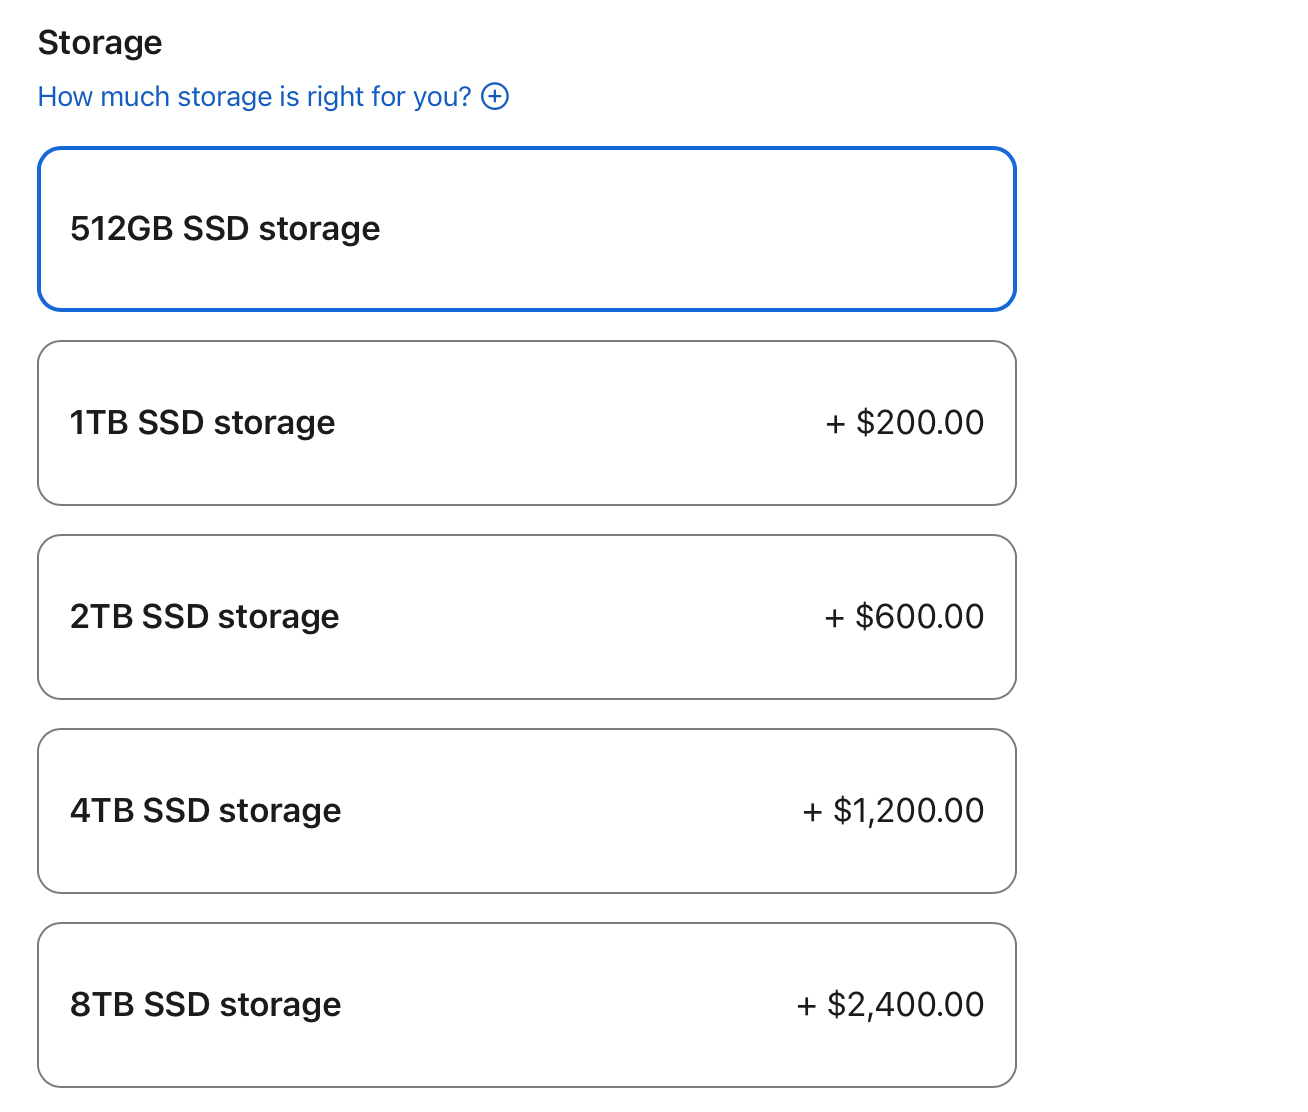This screenshot has width=1308, height=1112.
Task: Select the 512GB SSD storage option
Action: coord(526,229)
